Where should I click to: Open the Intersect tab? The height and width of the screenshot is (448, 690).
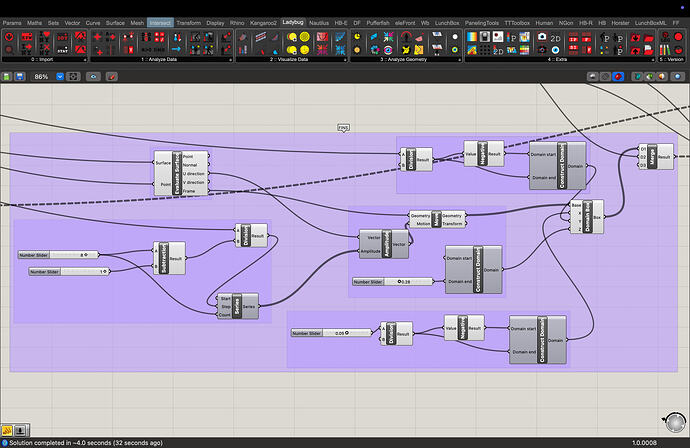tap(160, 23)
